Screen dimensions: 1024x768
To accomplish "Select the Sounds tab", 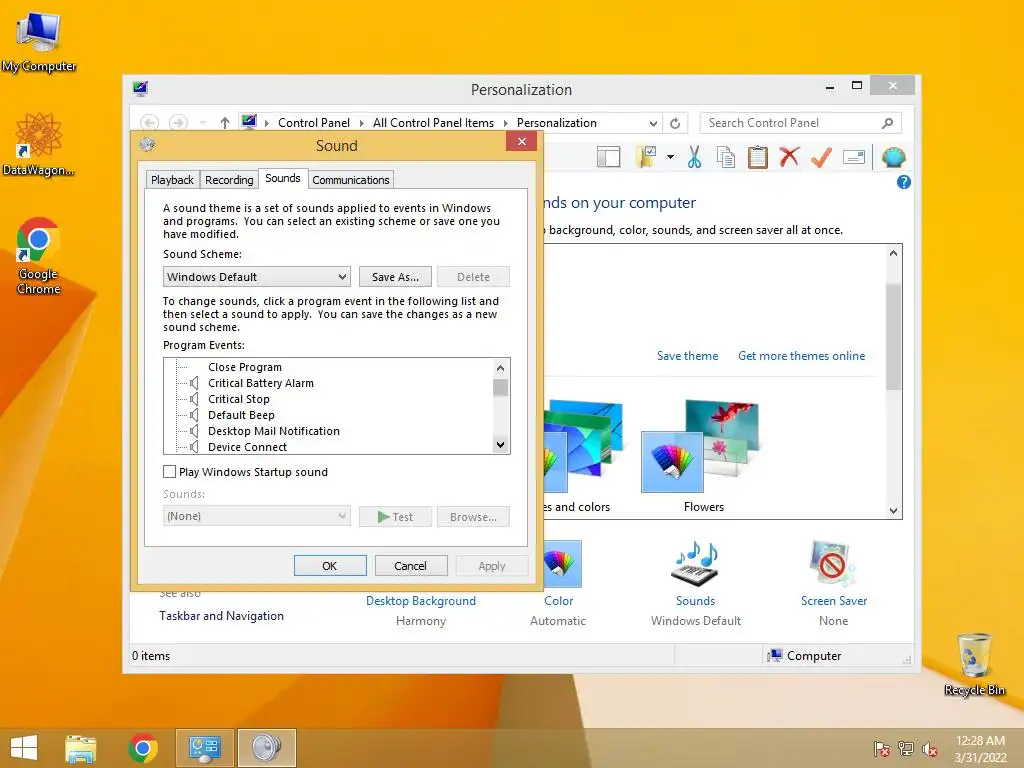I will 283,178.
